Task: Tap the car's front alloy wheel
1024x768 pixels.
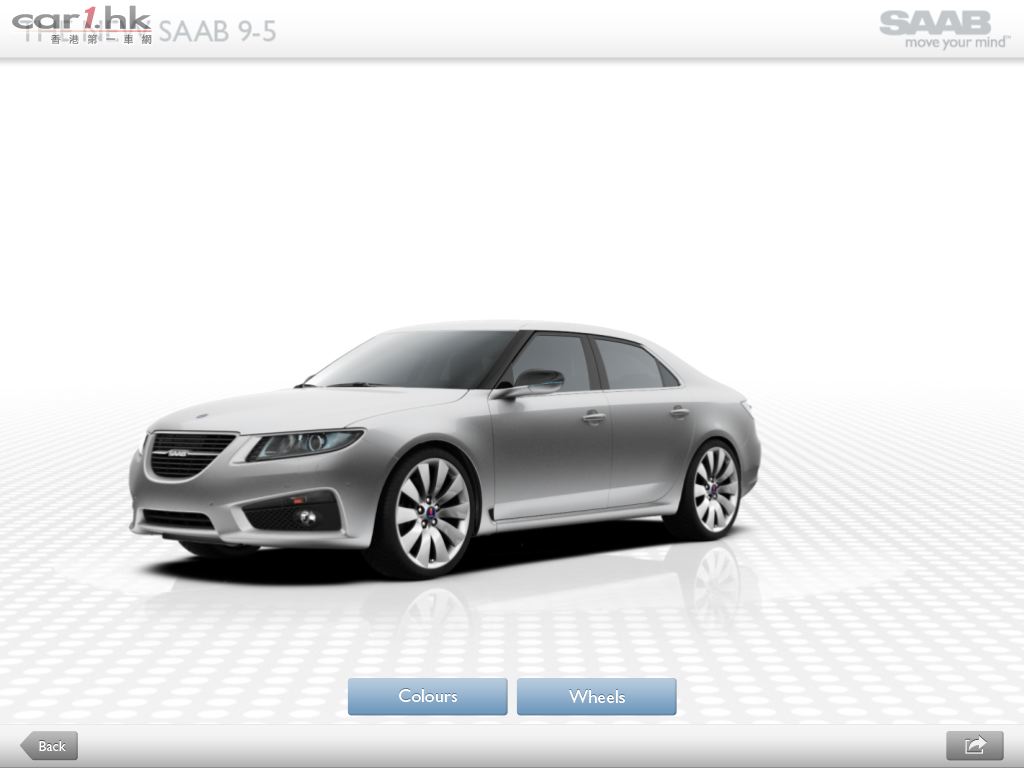Action: tap(431, 512)
